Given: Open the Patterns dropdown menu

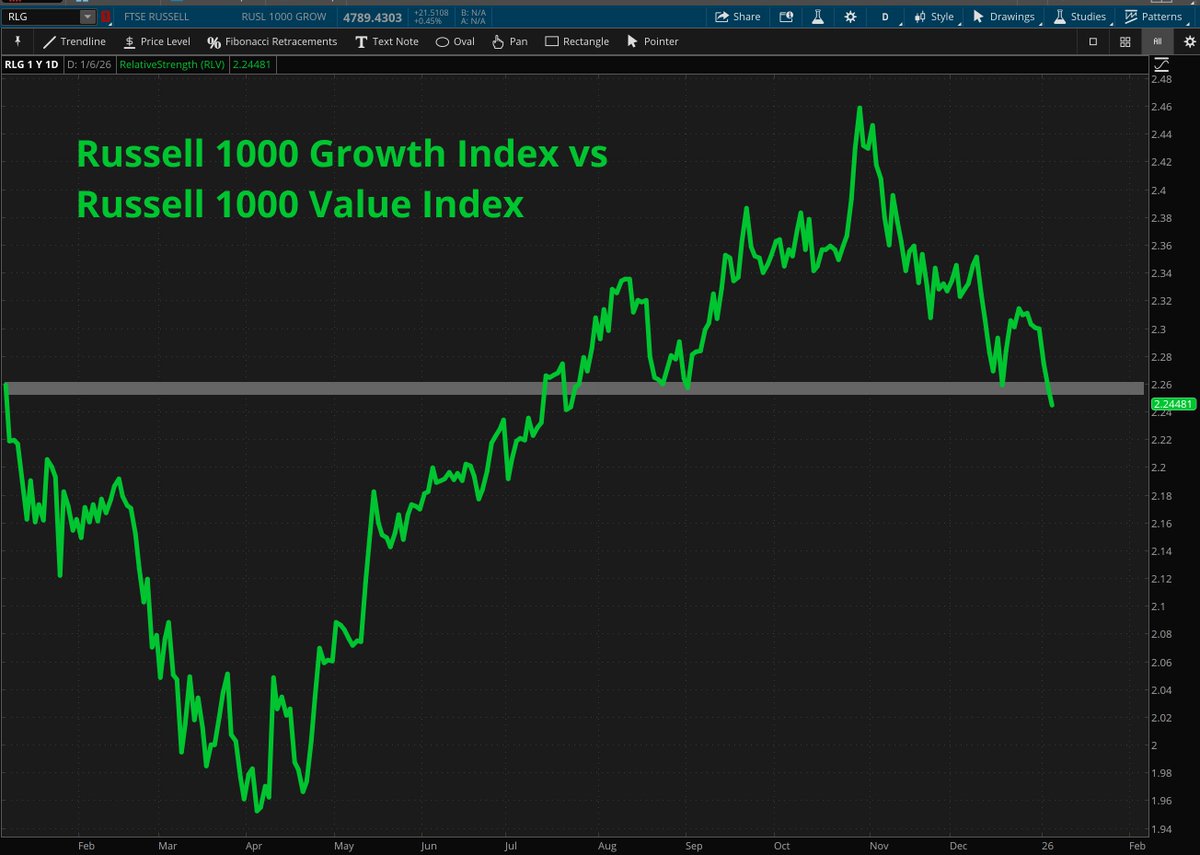Looking at the screenshot, I should [1158, 16].
